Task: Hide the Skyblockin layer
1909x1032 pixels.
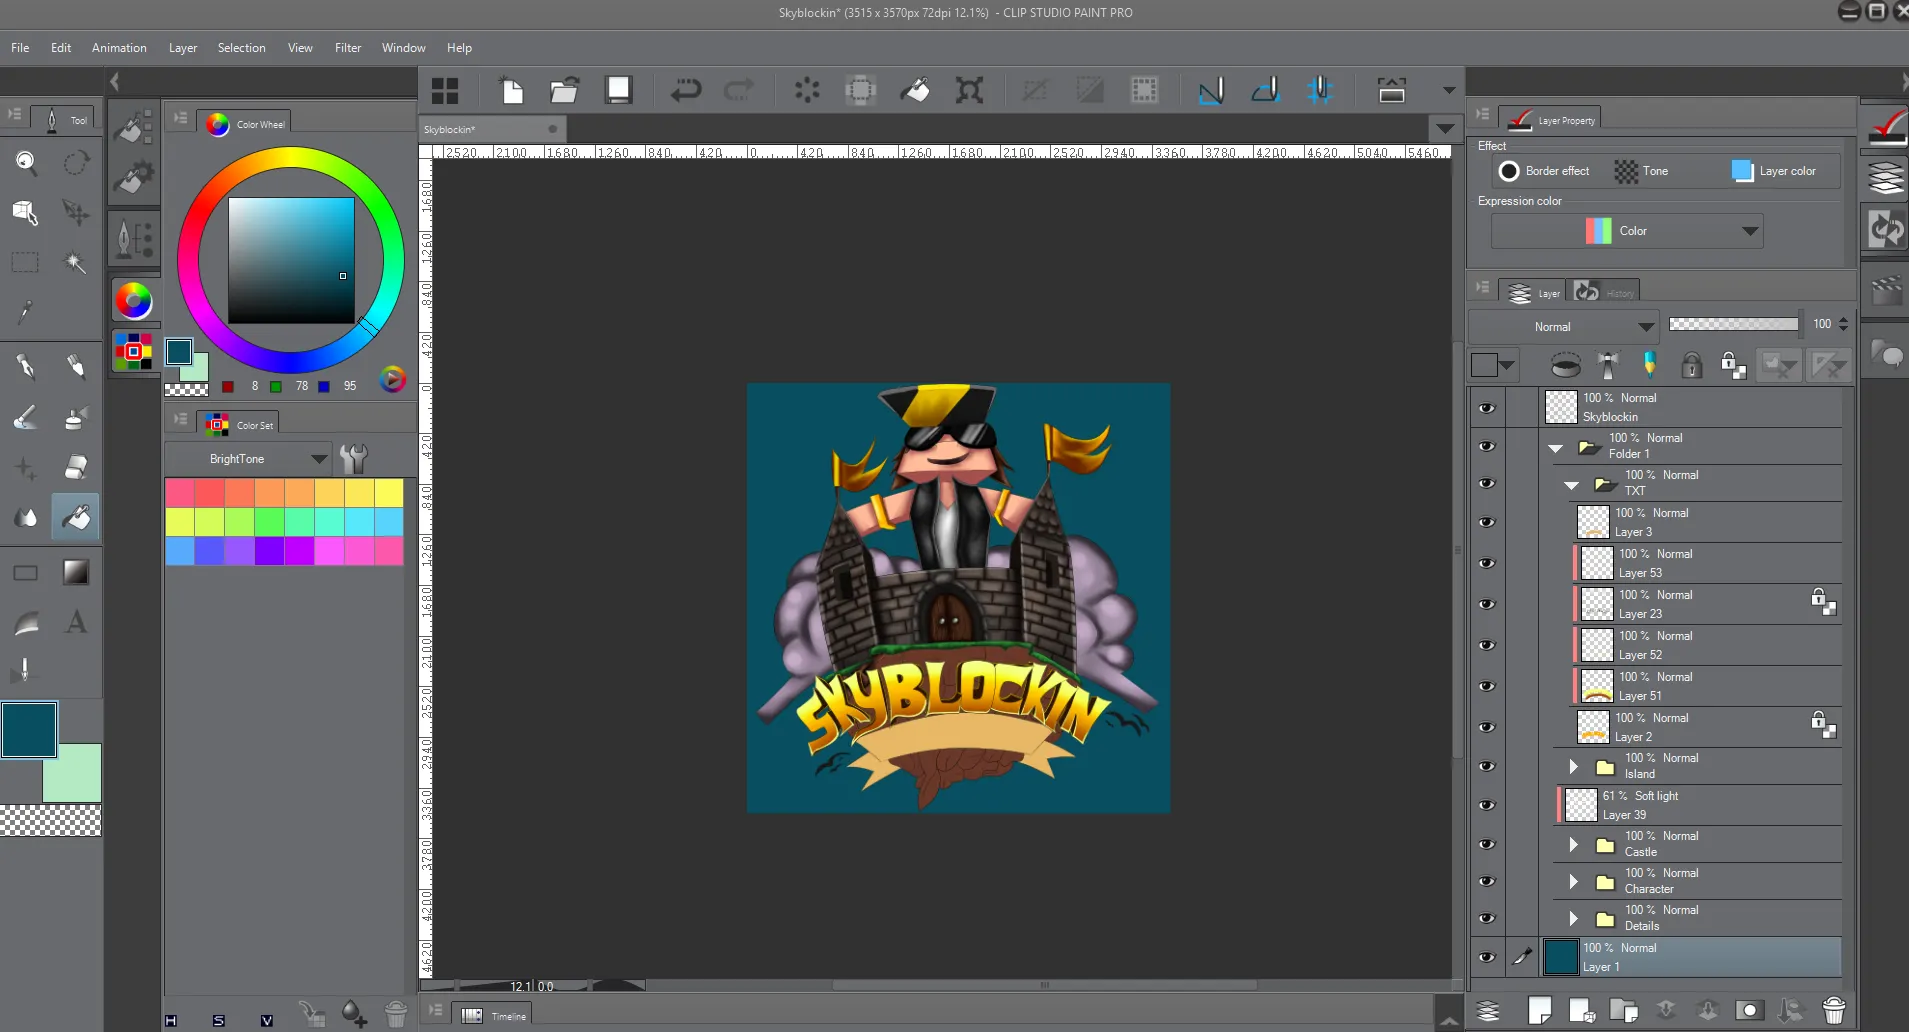Action: point(1487,408)
